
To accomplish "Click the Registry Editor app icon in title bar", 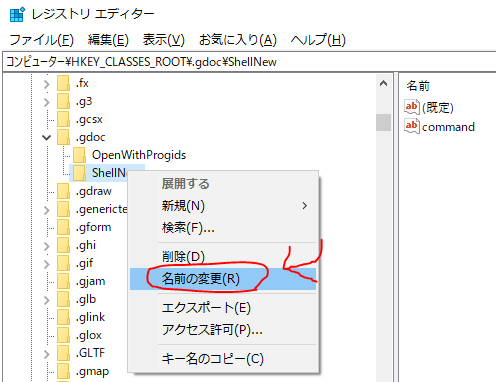I will tap(17, 14).
